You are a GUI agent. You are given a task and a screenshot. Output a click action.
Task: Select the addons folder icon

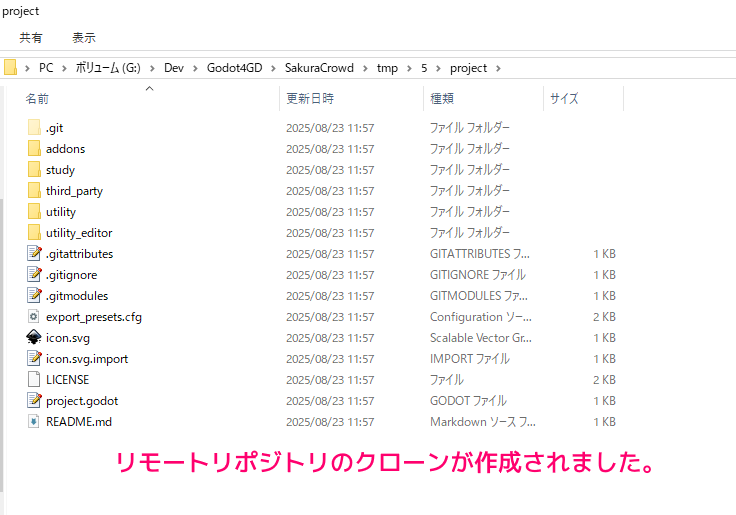coord(34,149)
